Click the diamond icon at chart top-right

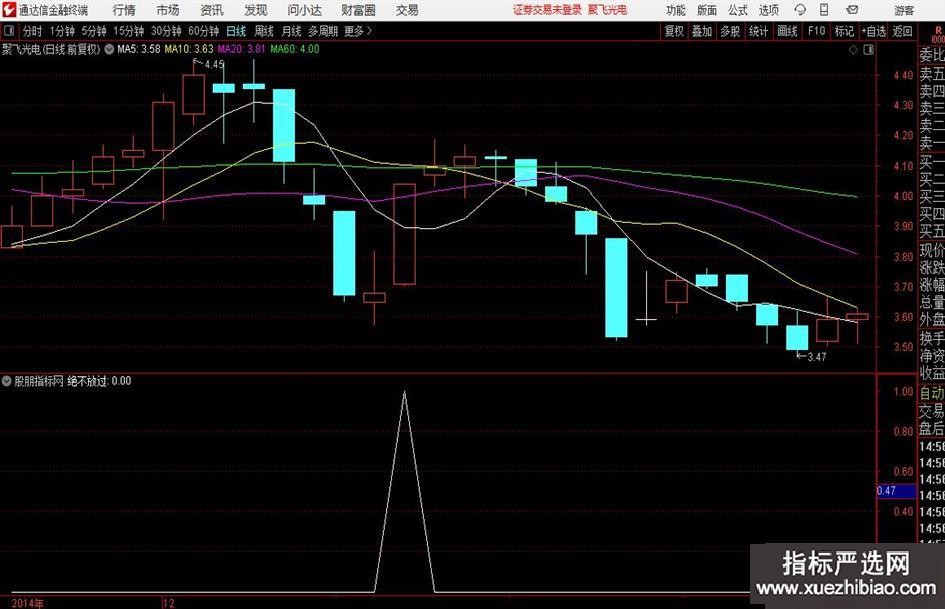click(x=853, y=50)
